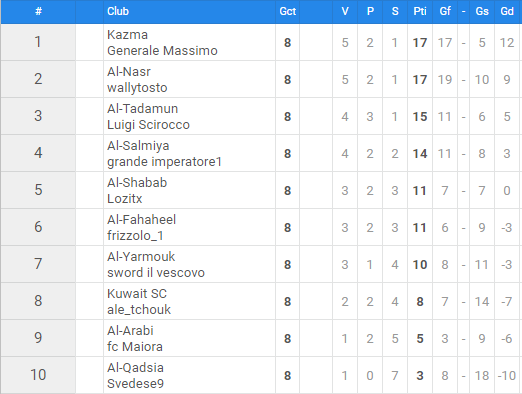
Task: Click the Gct column header
Action: tap(288, 11)
